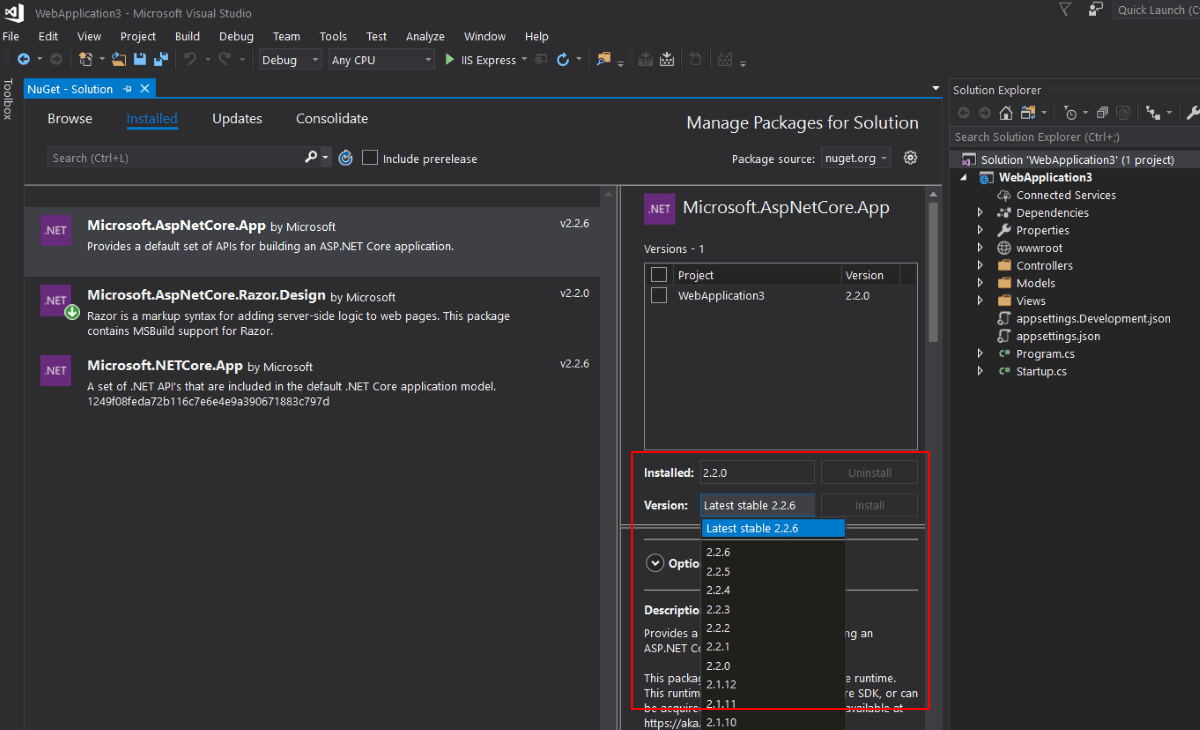Start debugging with green IIS Express play icon
Image resolution: width=1200 pixels, height=730 pixels.
click(x=450, y=60)
